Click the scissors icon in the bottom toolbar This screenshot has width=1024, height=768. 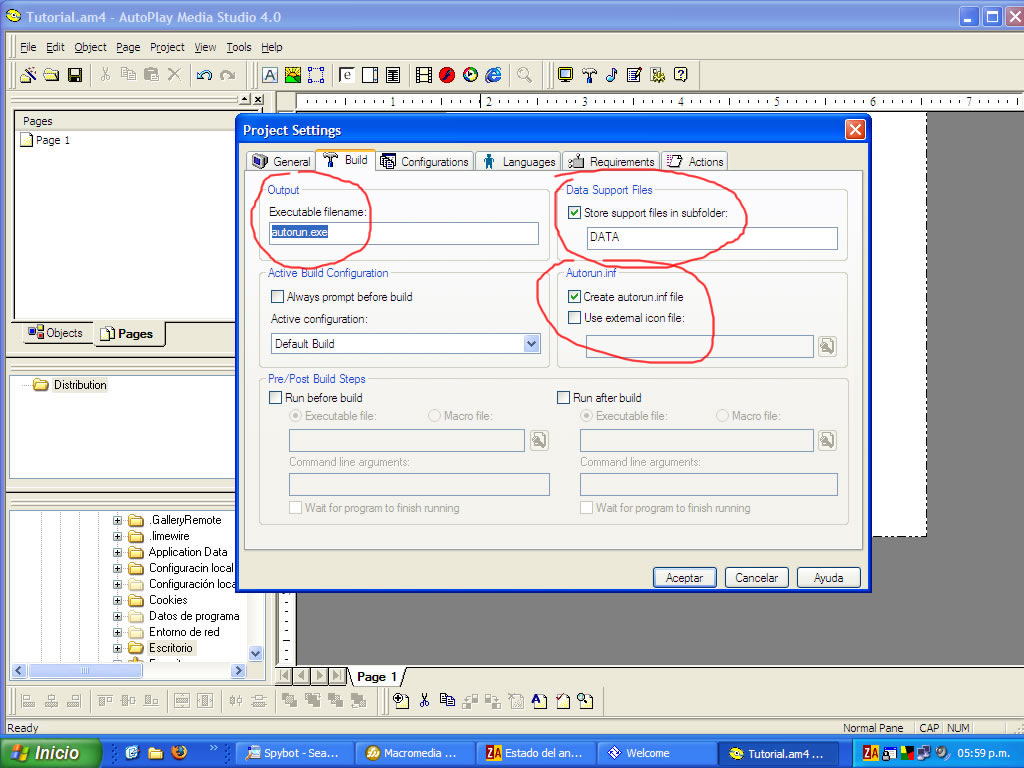click(424, 701)
